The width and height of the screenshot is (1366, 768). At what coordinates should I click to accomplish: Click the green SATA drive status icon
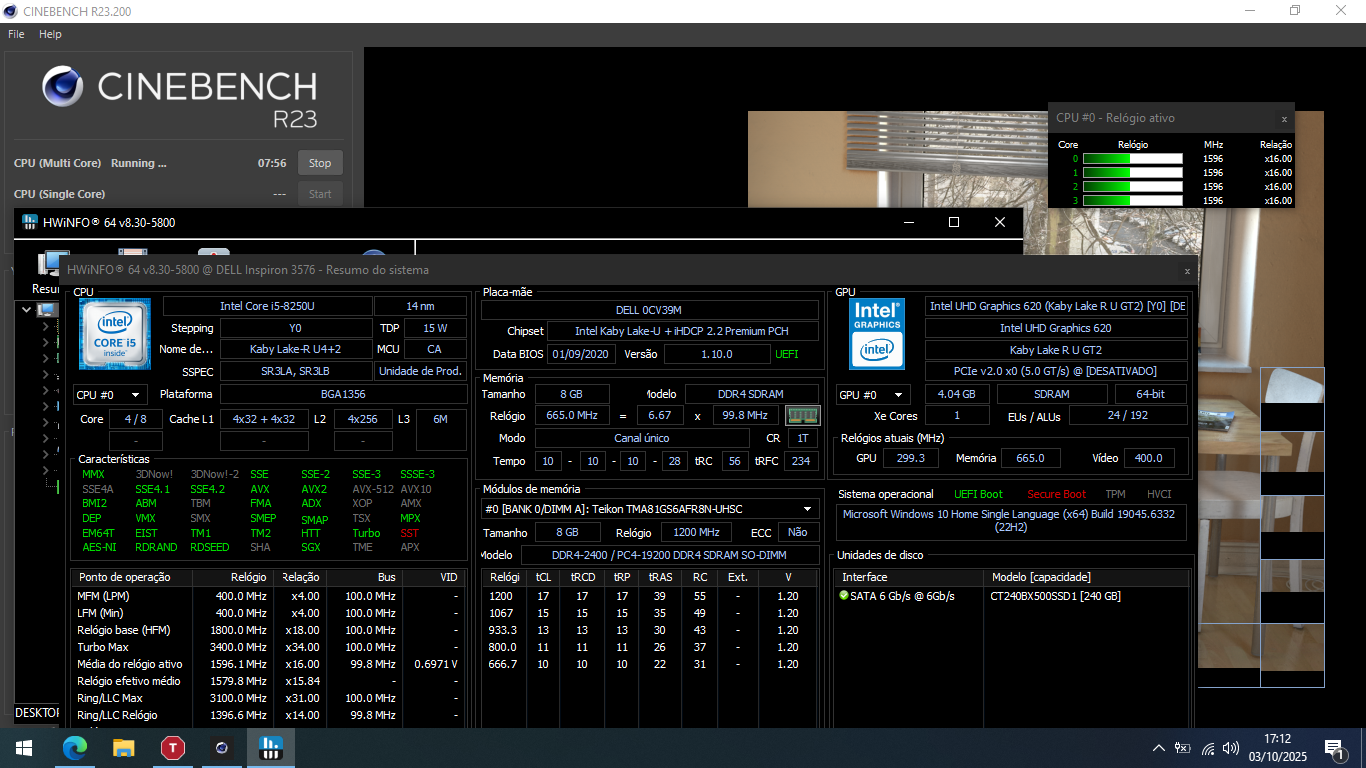pyautogui.click(x=844, y=596)
